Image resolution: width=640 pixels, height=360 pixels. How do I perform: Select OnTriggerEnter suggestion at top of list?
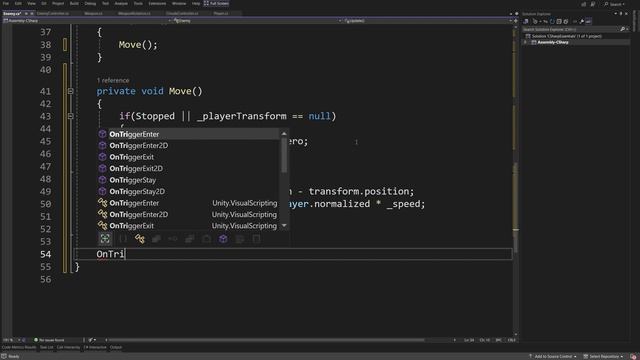(189, 134)
